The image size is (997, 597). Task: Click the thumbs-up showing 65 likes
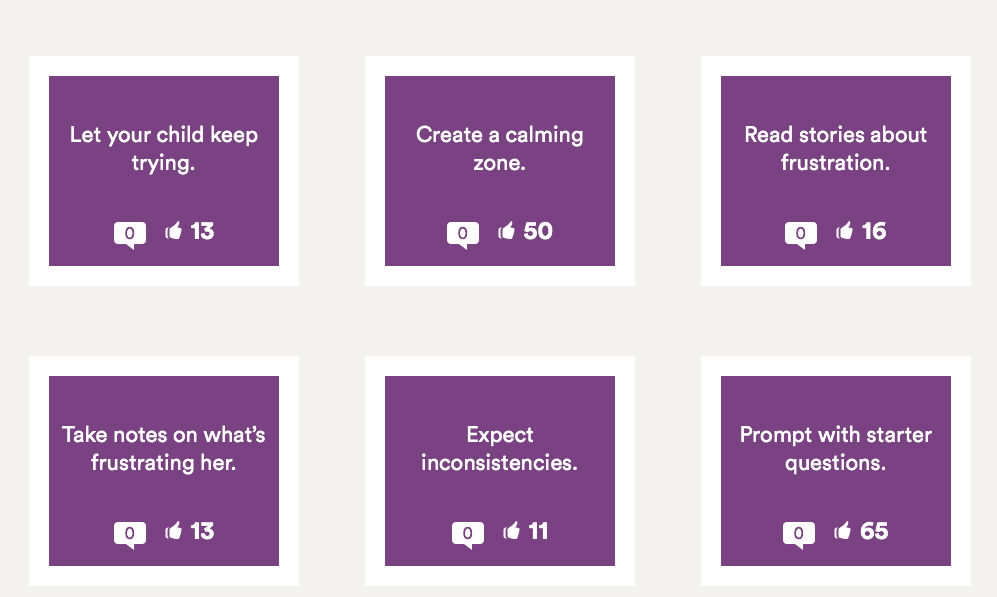(x=842, y=530)
